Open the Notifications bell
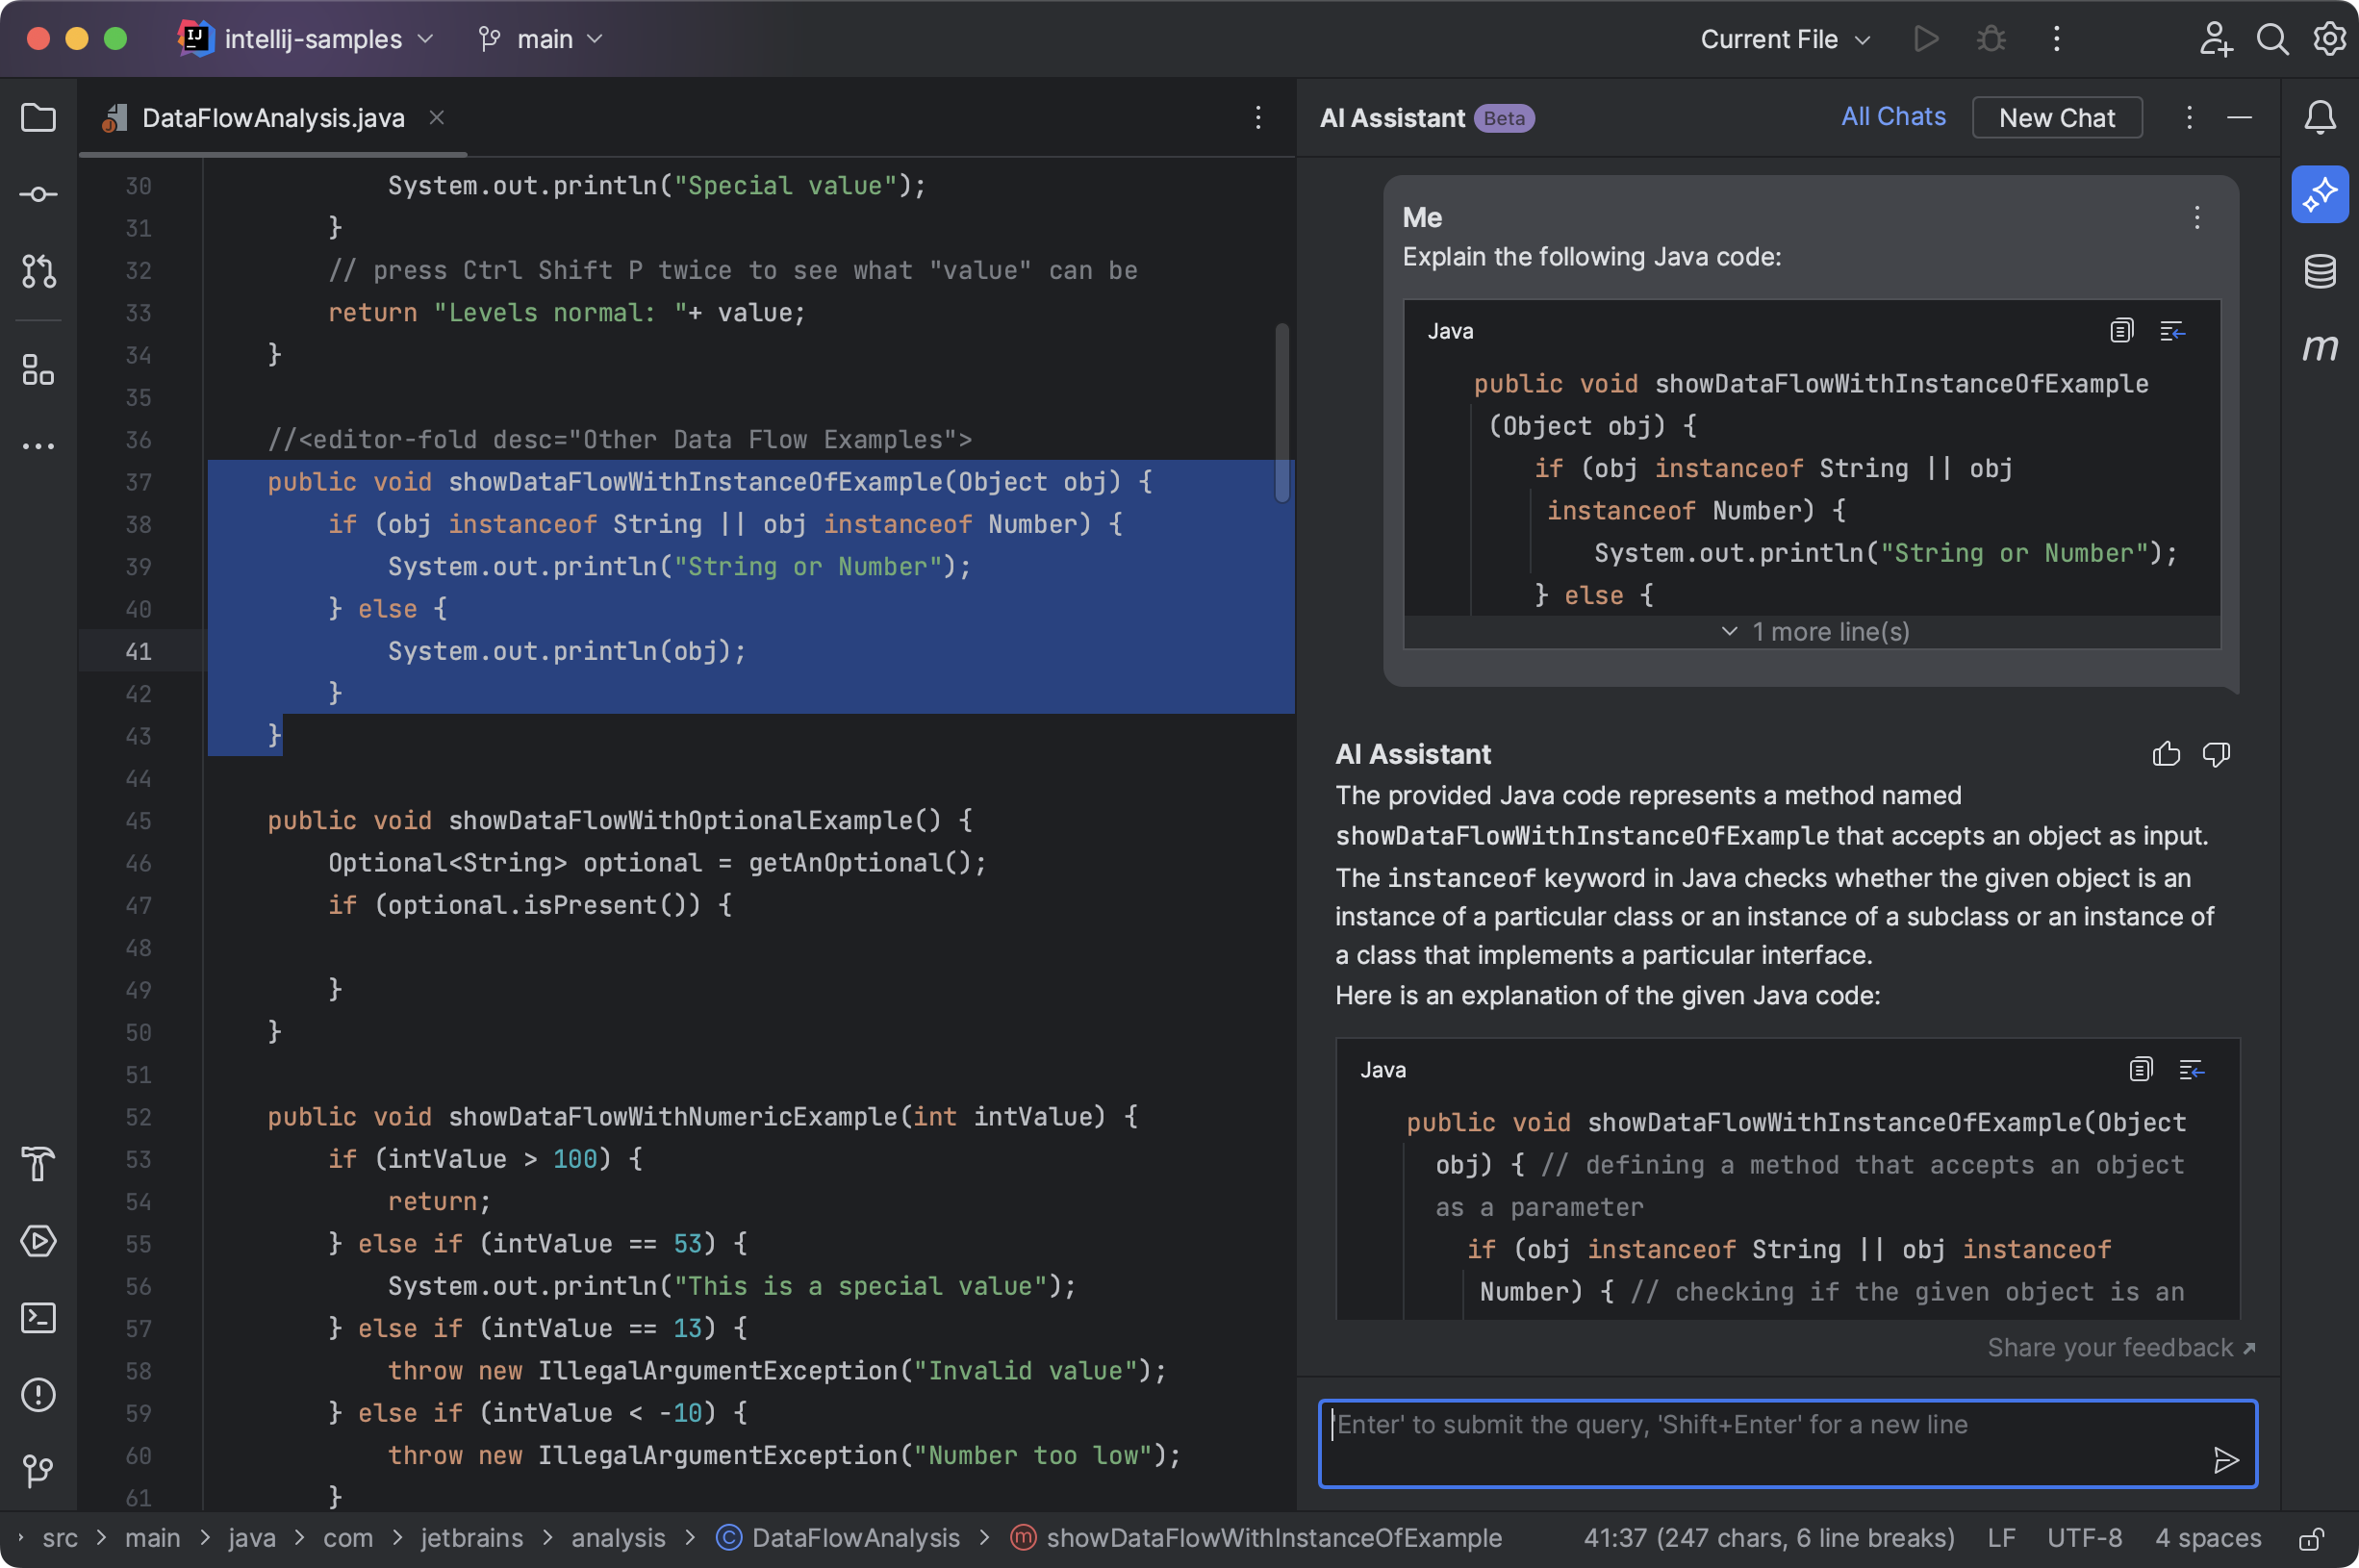This screenshot has width=2359, height=1568. (x=2320, y=117)
